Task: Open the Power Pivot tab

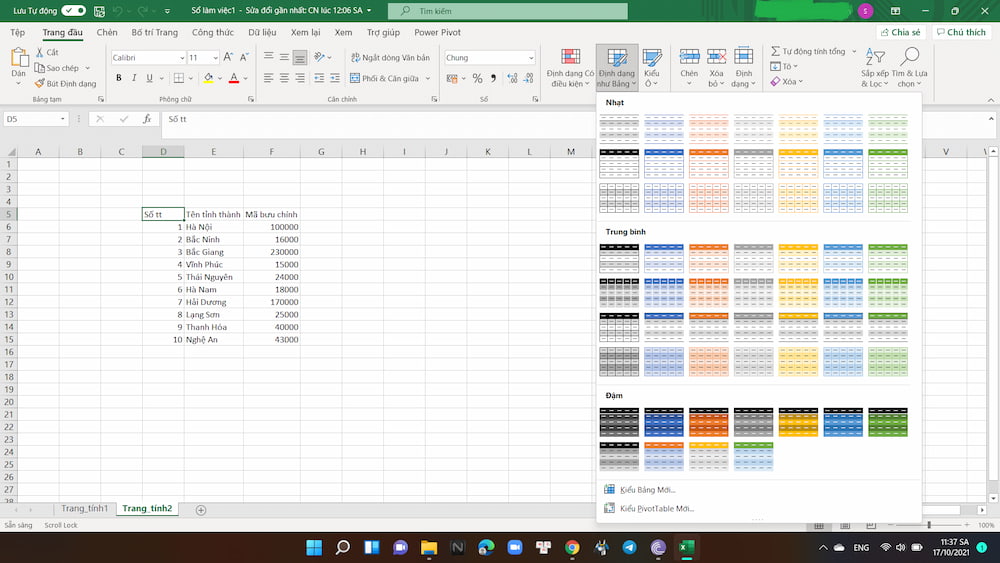Action: coord(437,32)
